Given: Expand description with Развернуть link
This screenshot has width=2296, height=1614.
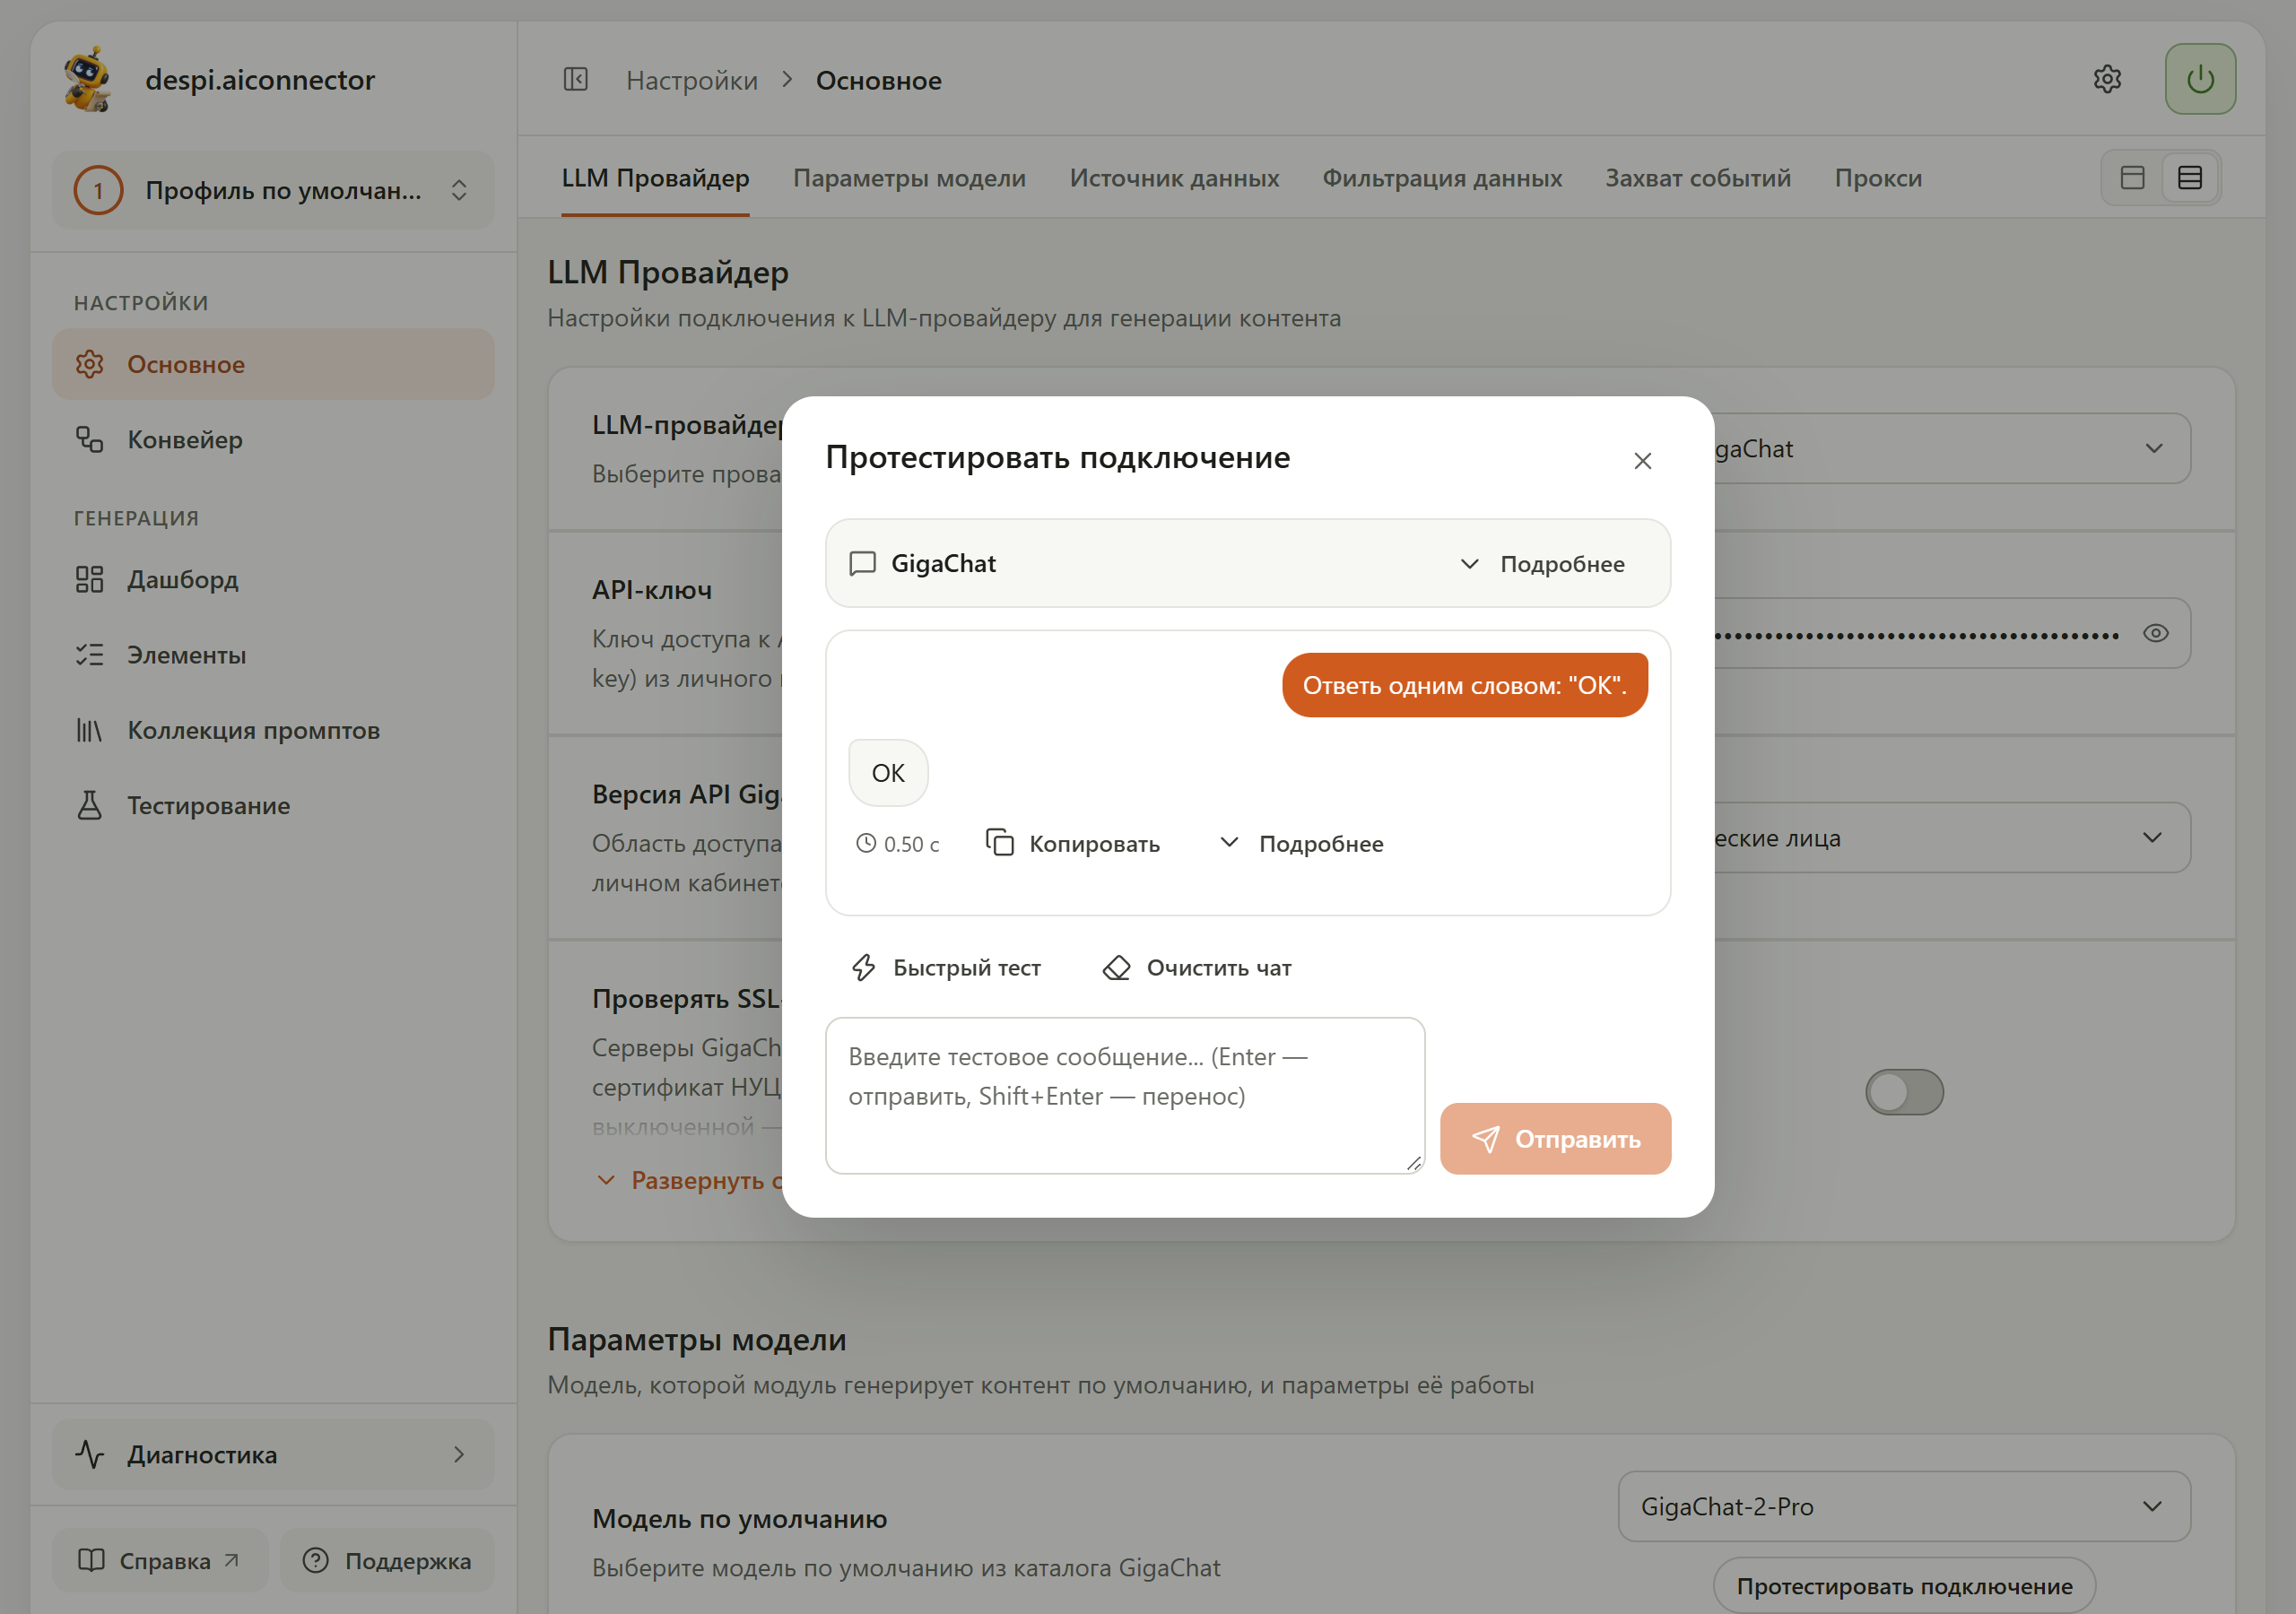Looking at the screenshot, I should (x=690, y=1181).
